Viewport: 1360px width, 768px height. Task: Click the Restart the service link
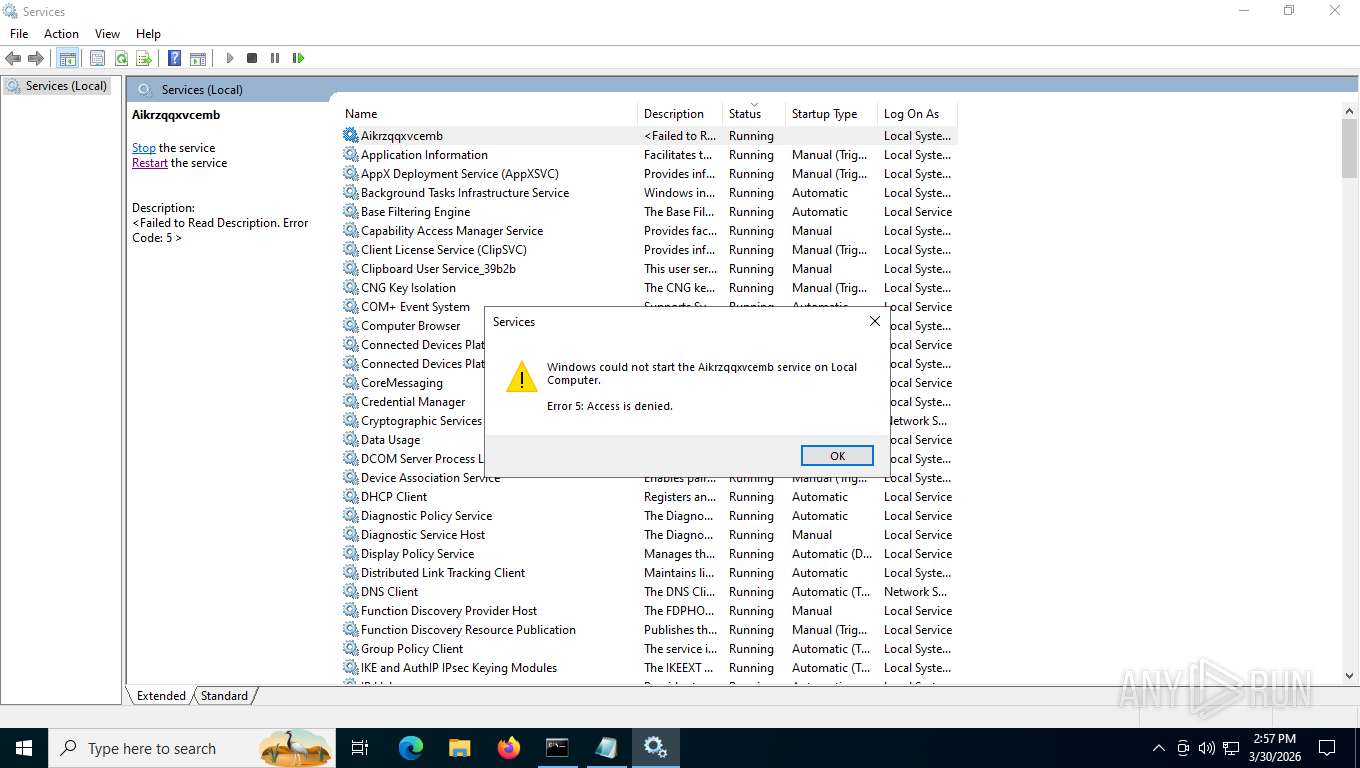(x=150, y=163)
